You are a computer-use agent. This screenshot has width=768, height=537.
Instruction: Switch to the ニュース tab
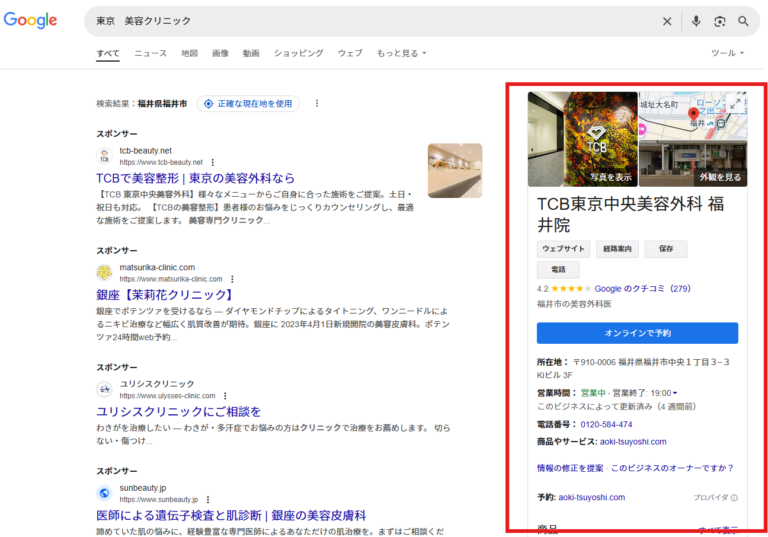coord(150,53)
